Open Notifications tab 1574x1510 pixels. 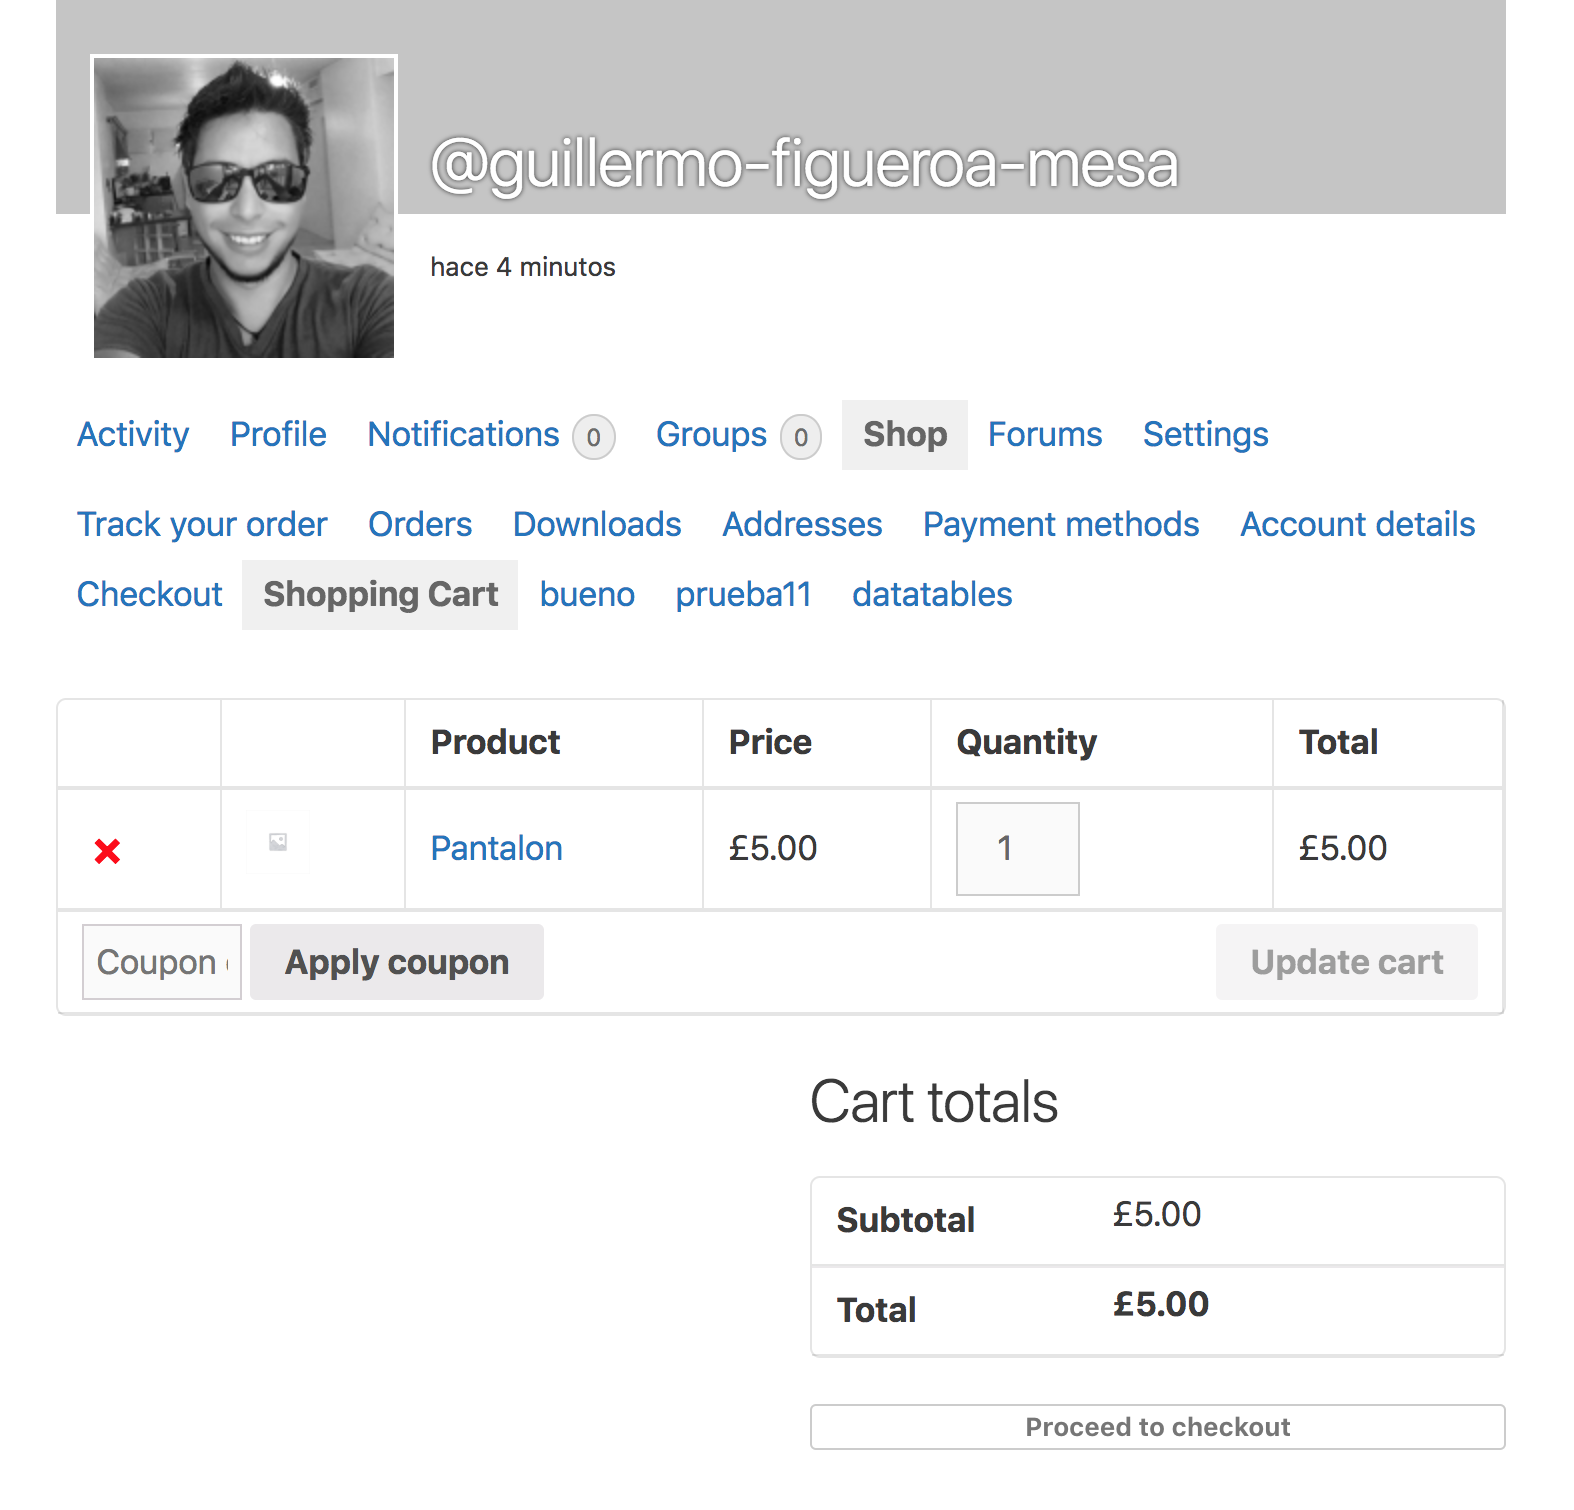pyautogui.click(x=463, y=435)
